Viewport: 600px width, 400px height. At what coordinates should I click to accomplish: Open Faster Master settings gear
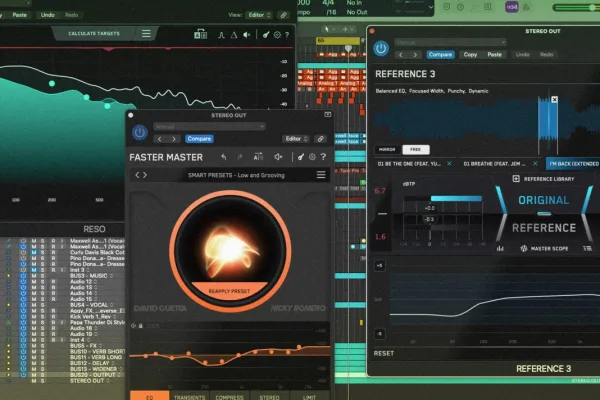pos(312,157)
